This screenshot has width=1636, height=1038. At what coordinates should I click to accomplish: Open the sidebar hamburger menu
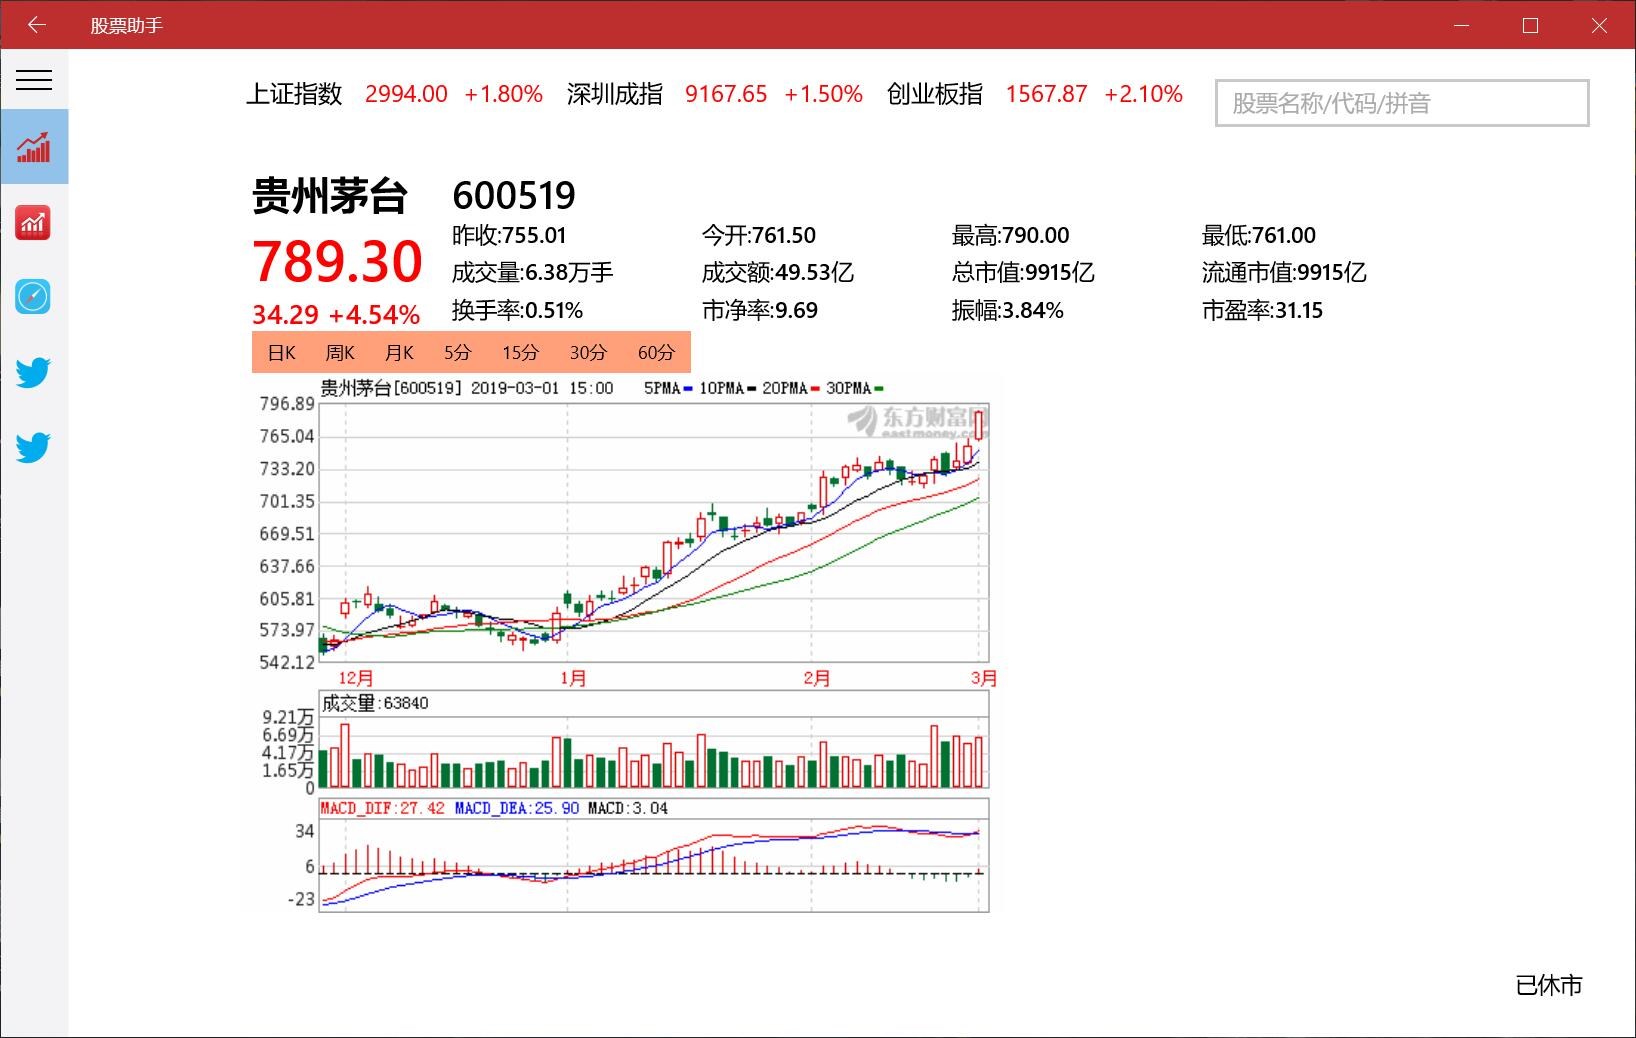34,80
